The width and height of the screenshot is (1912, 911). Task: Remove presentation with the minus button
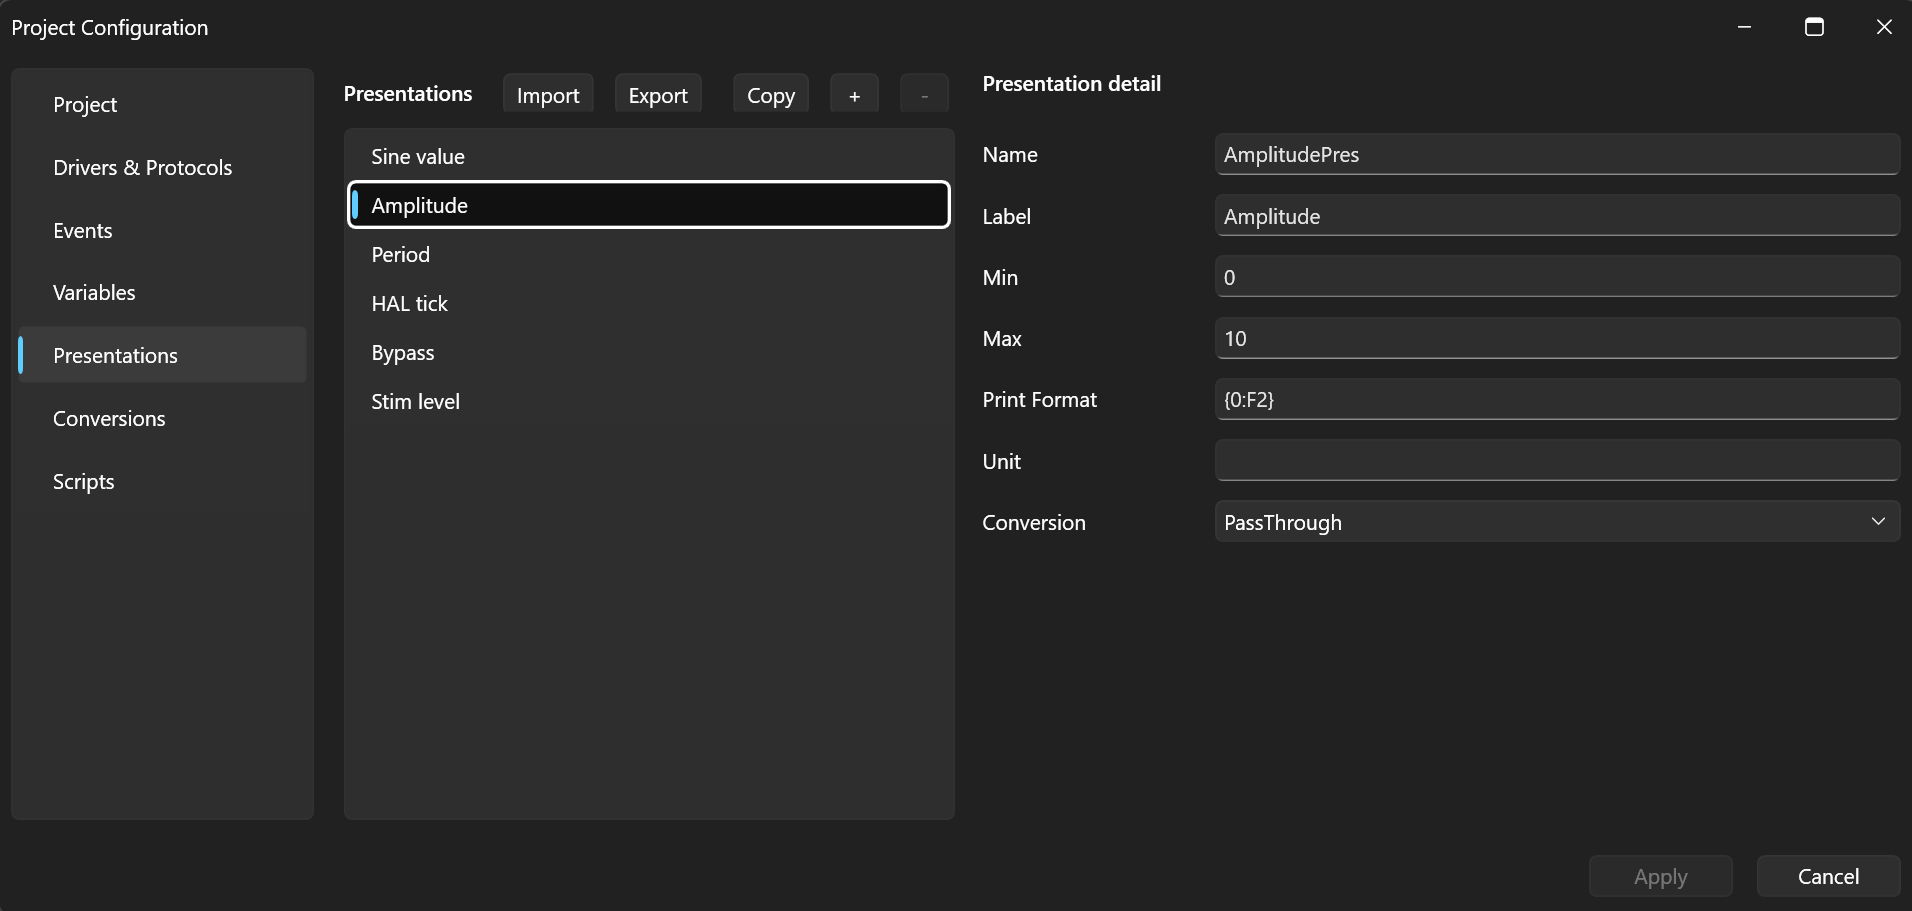924,95
